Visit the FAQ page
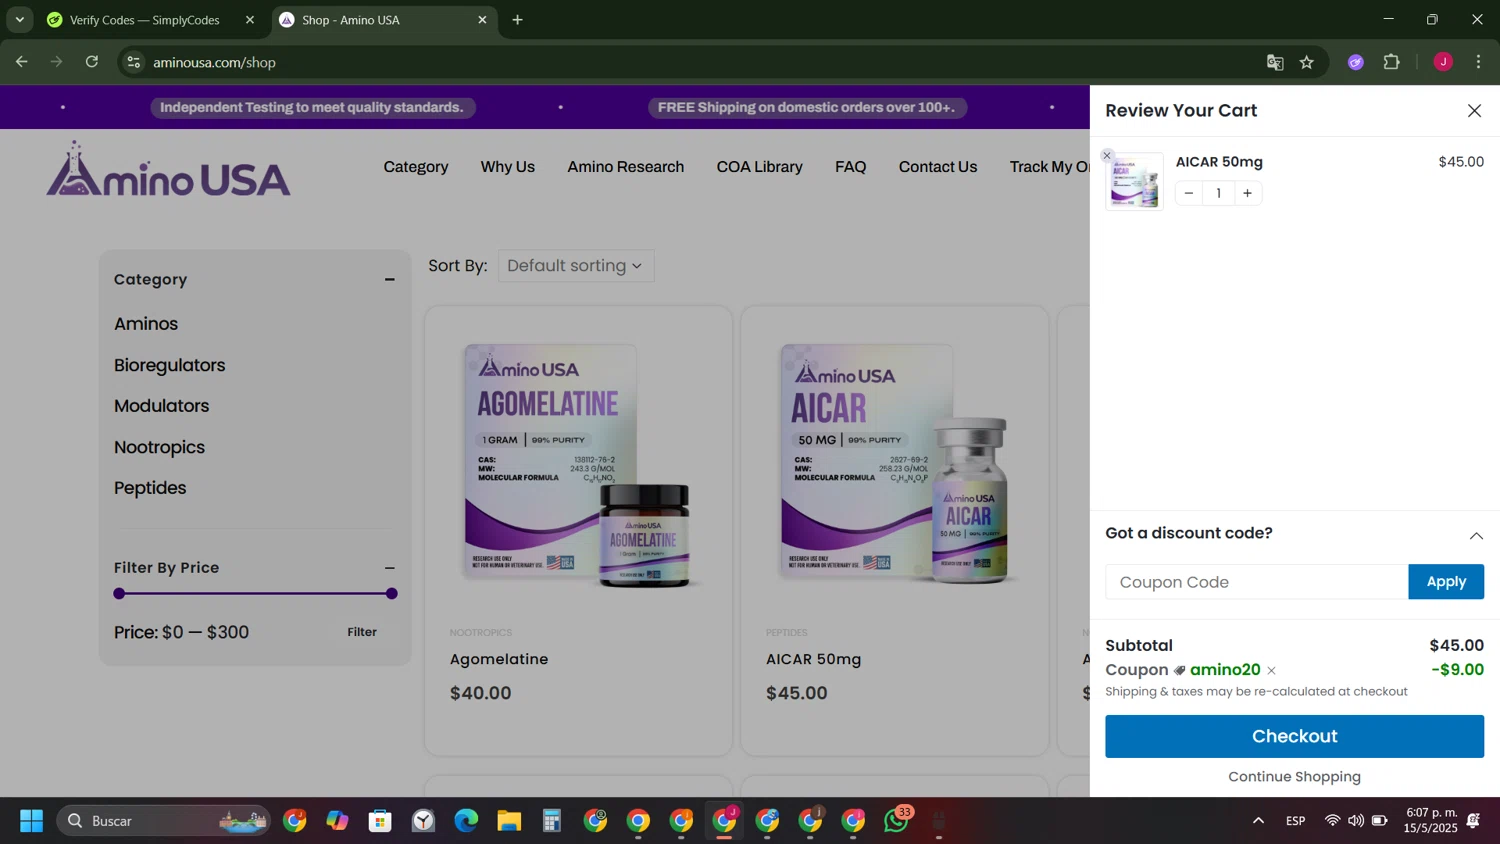 coord(851,167)
